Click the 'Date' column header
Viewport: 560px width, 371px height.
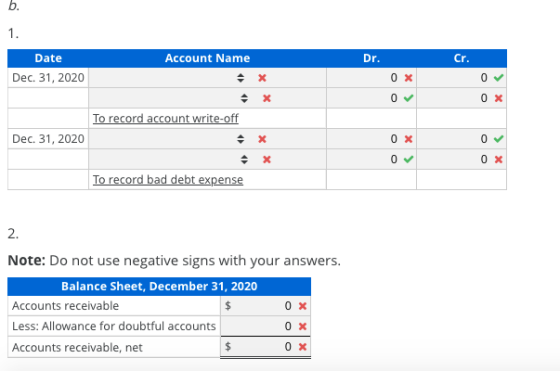(x=48, y=58)
